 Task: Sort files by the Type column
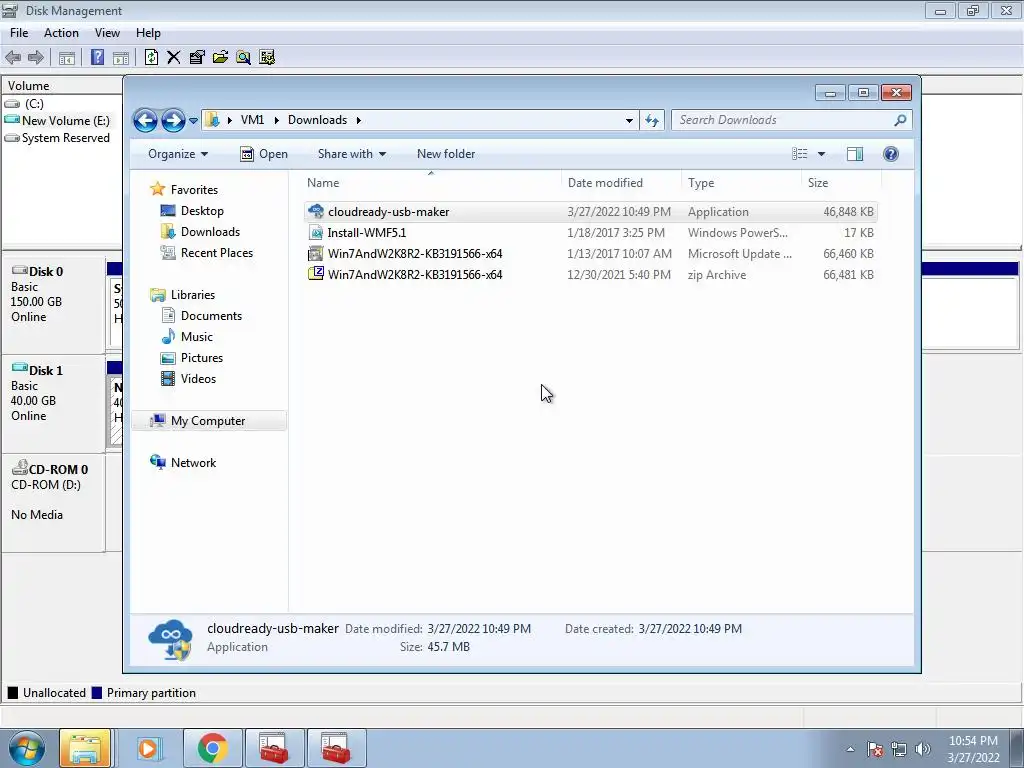click(x=741, y=183)
